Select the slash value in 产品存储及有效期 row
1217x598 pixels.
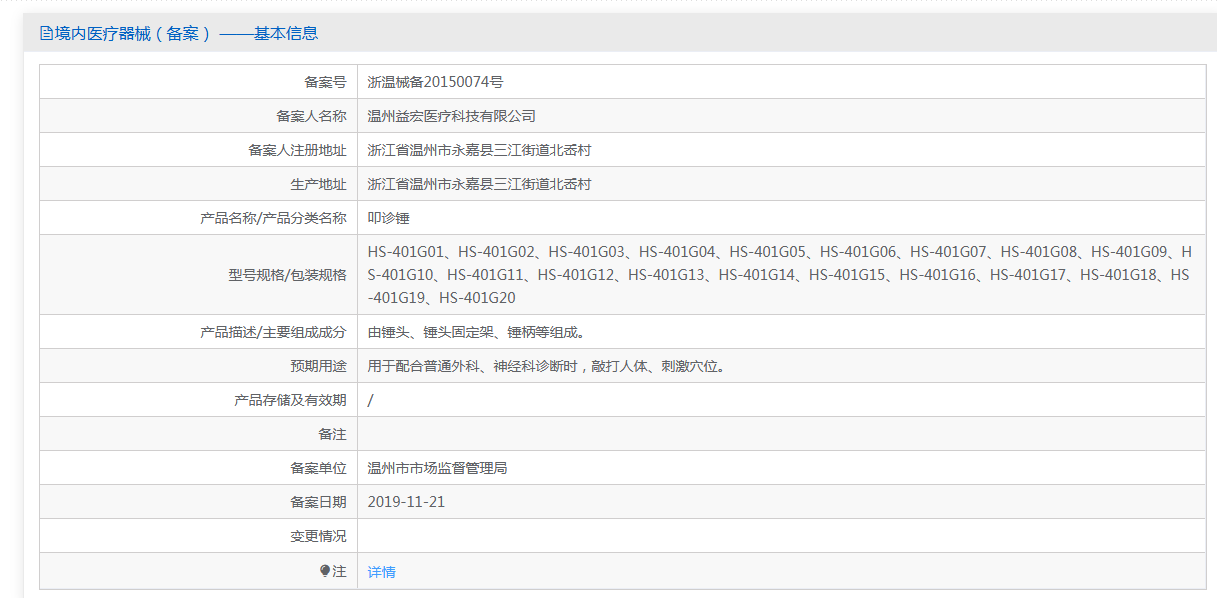371,400
